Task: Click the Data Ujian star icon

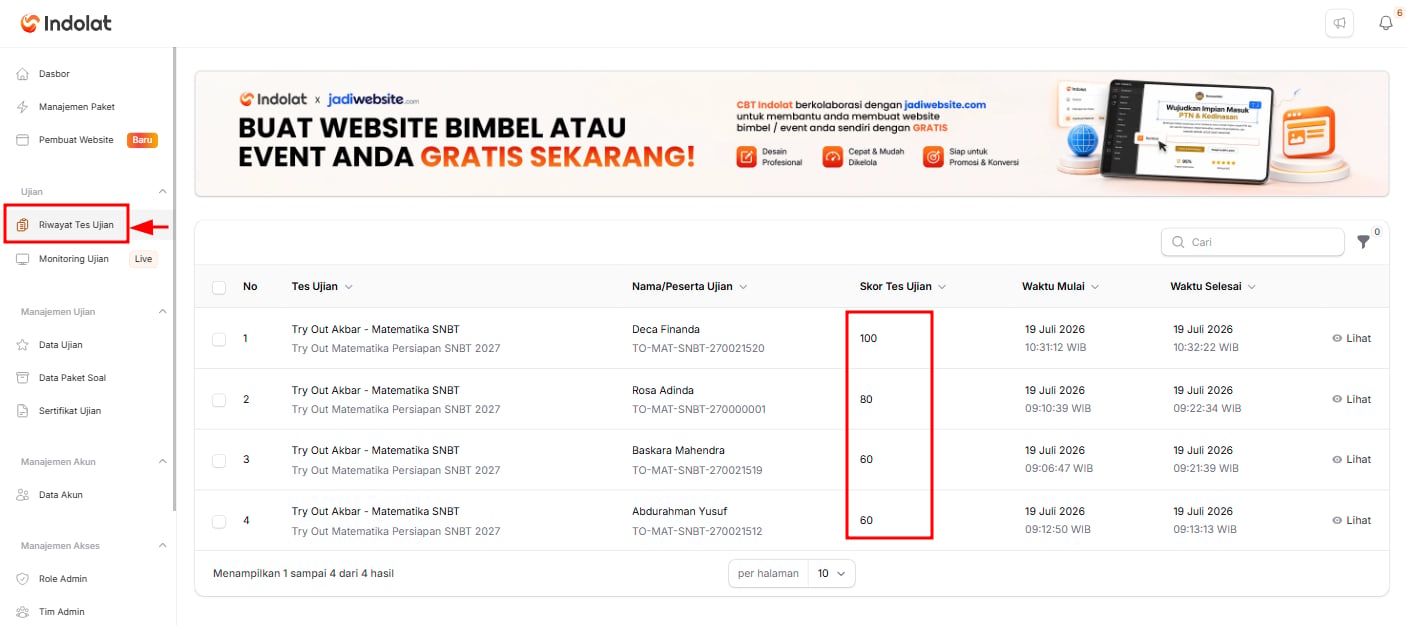Action: 23,345
